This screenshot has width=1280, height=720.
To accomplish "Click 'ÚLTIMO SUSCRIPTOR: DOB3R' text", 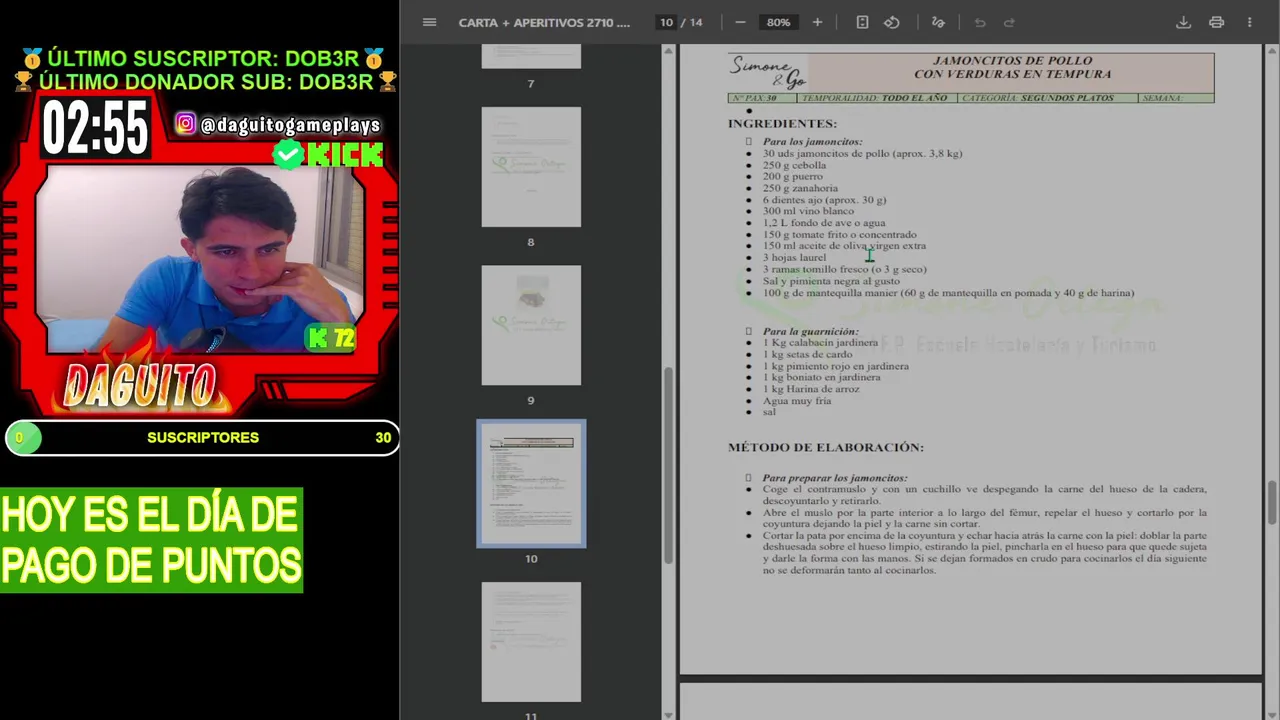I will coord(203,58).
